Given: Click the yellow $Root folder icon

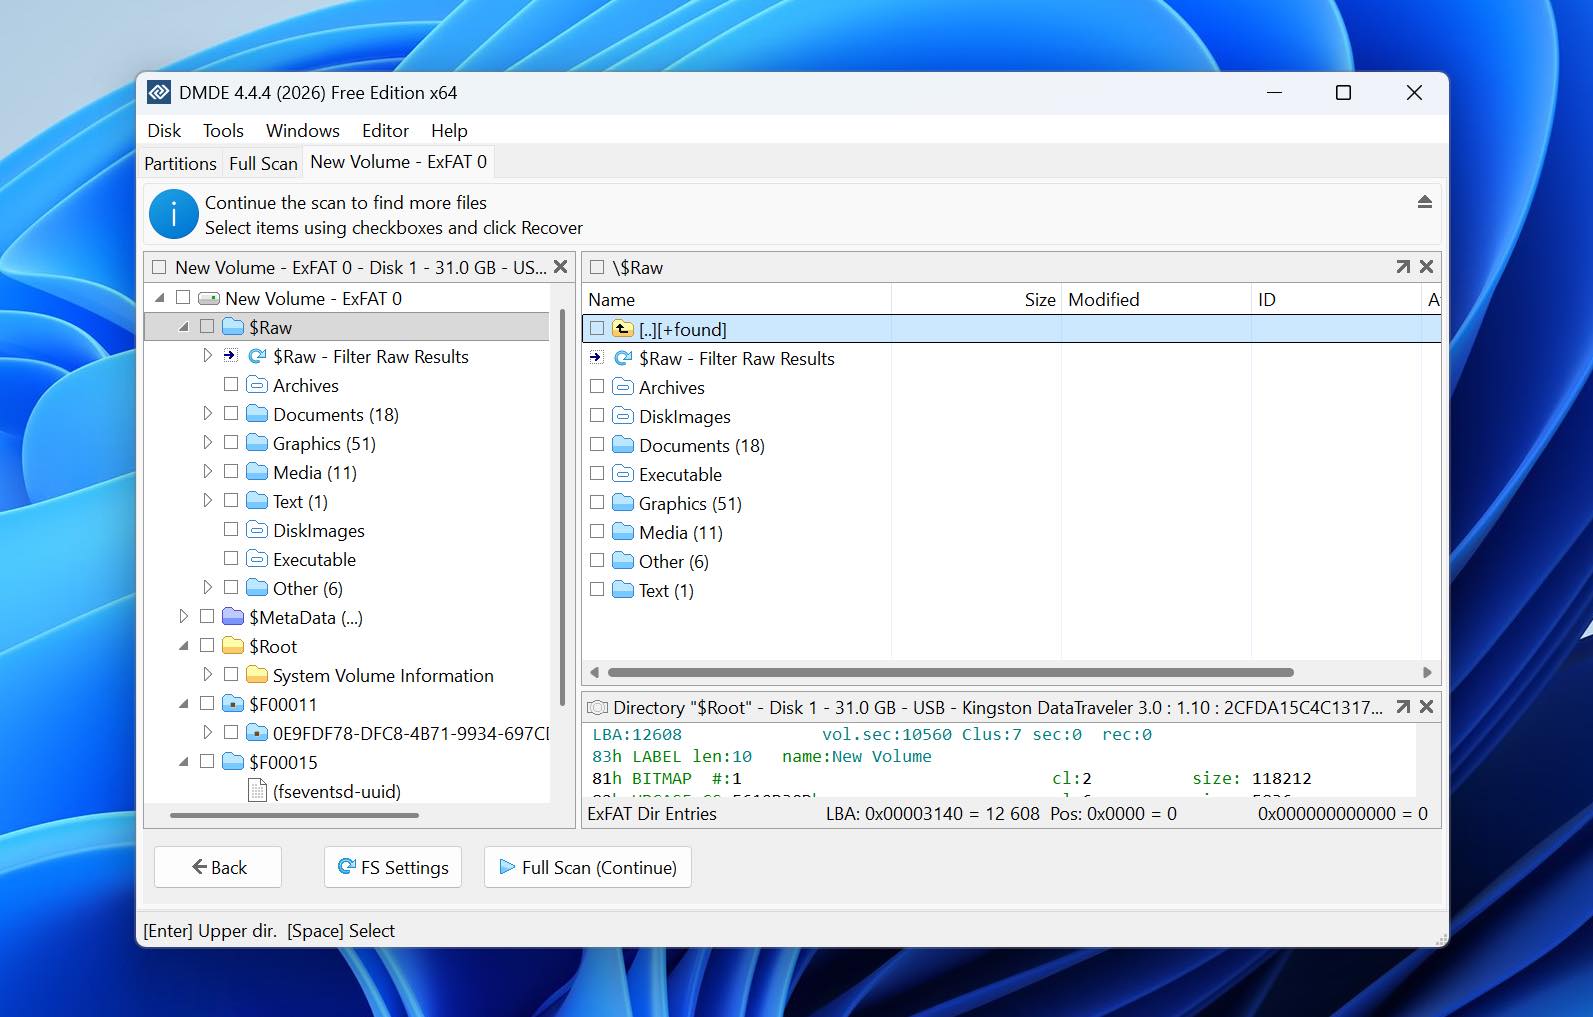Looking at the screenshot, I should point(233,646).
